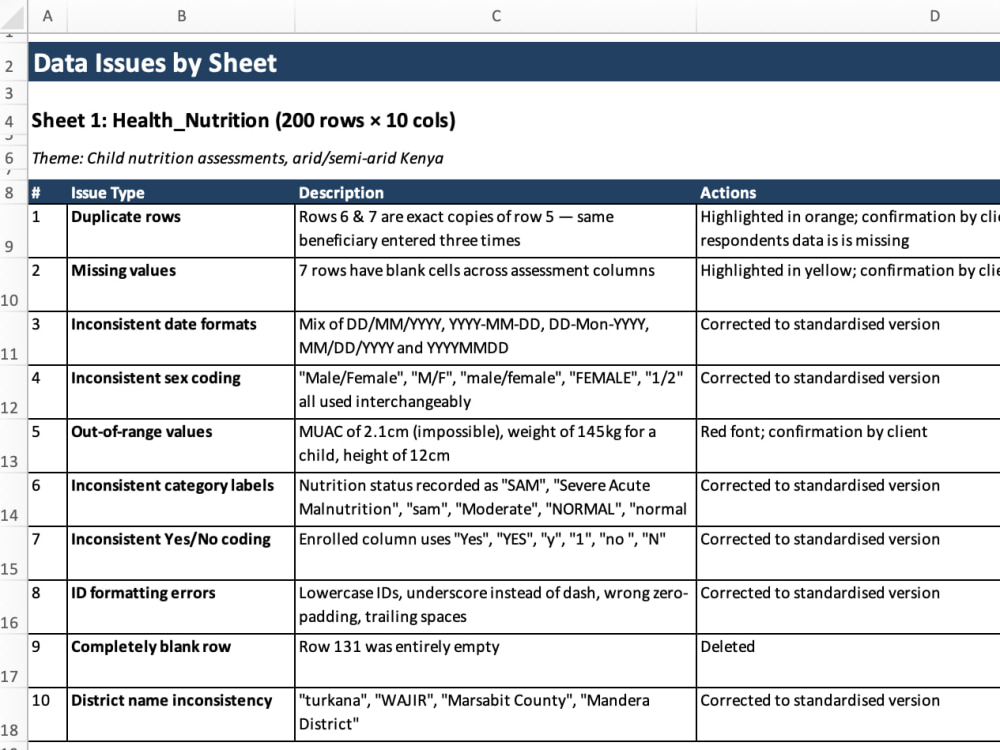Click the 'Actions' header cell
This screenshot has width=1000, height=750.
(848, 193)
